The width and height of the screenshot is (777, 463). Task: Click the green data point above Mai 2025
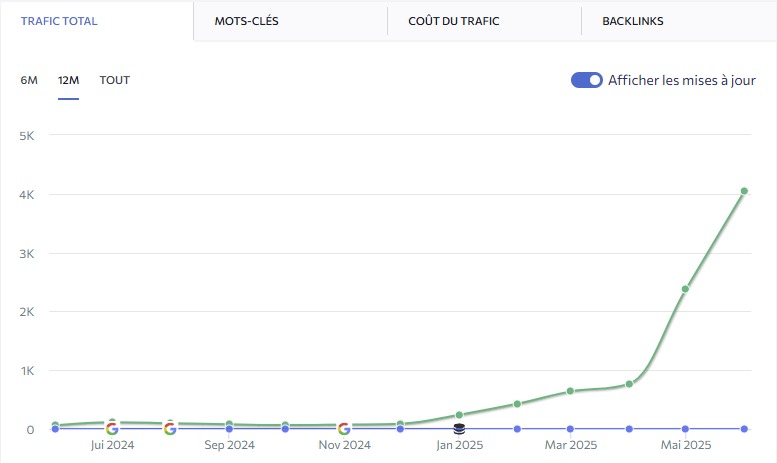685,289
